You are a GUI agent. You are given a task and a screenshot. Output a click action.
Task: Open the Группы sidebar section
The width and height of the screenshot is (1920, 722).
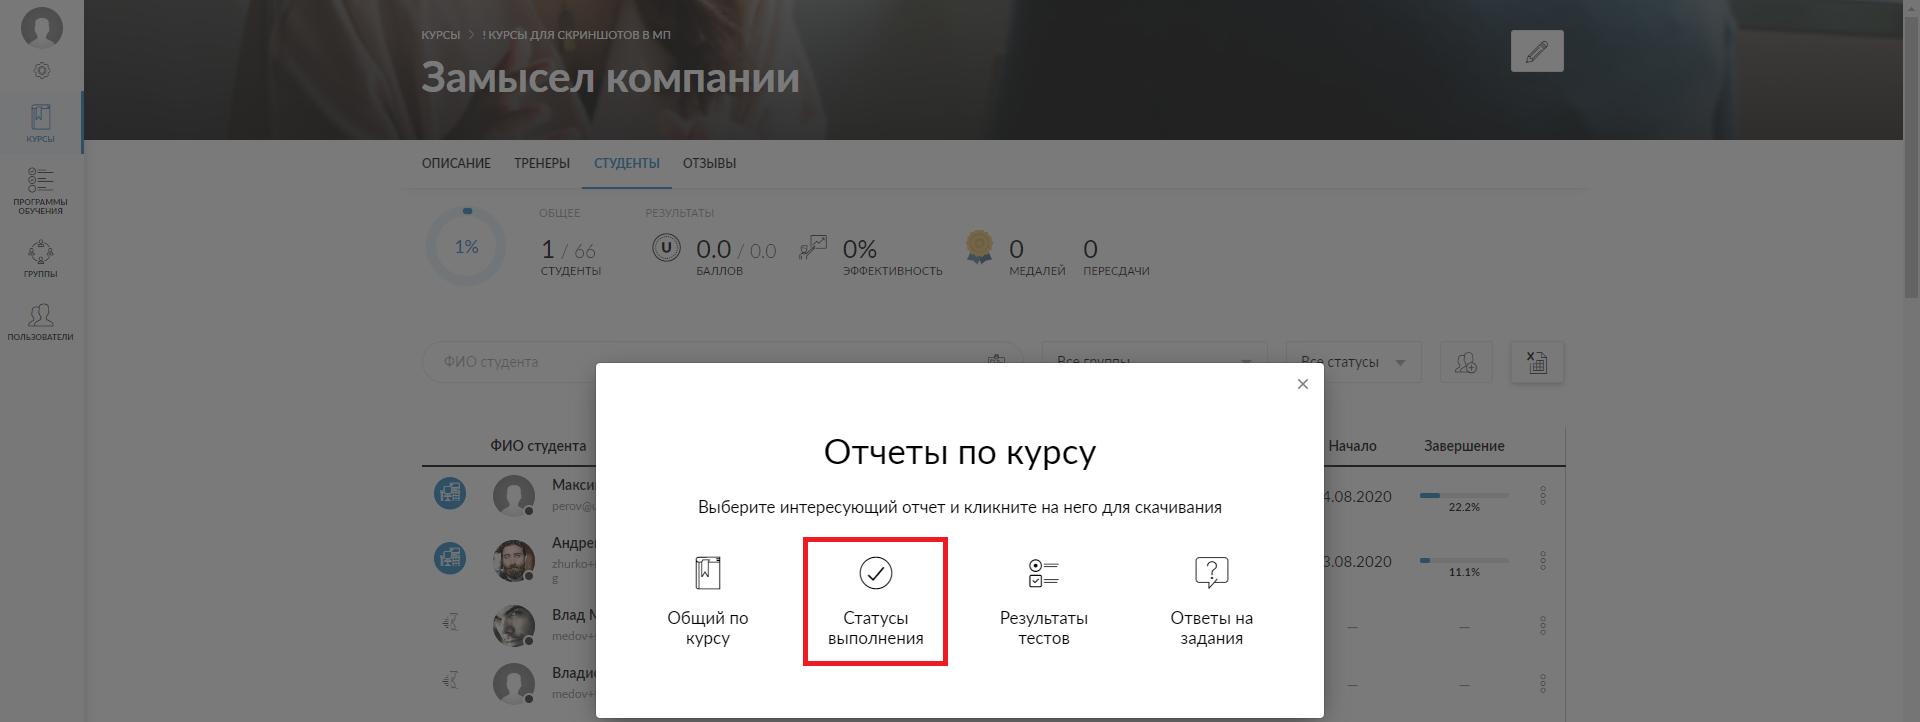point(41,258)
